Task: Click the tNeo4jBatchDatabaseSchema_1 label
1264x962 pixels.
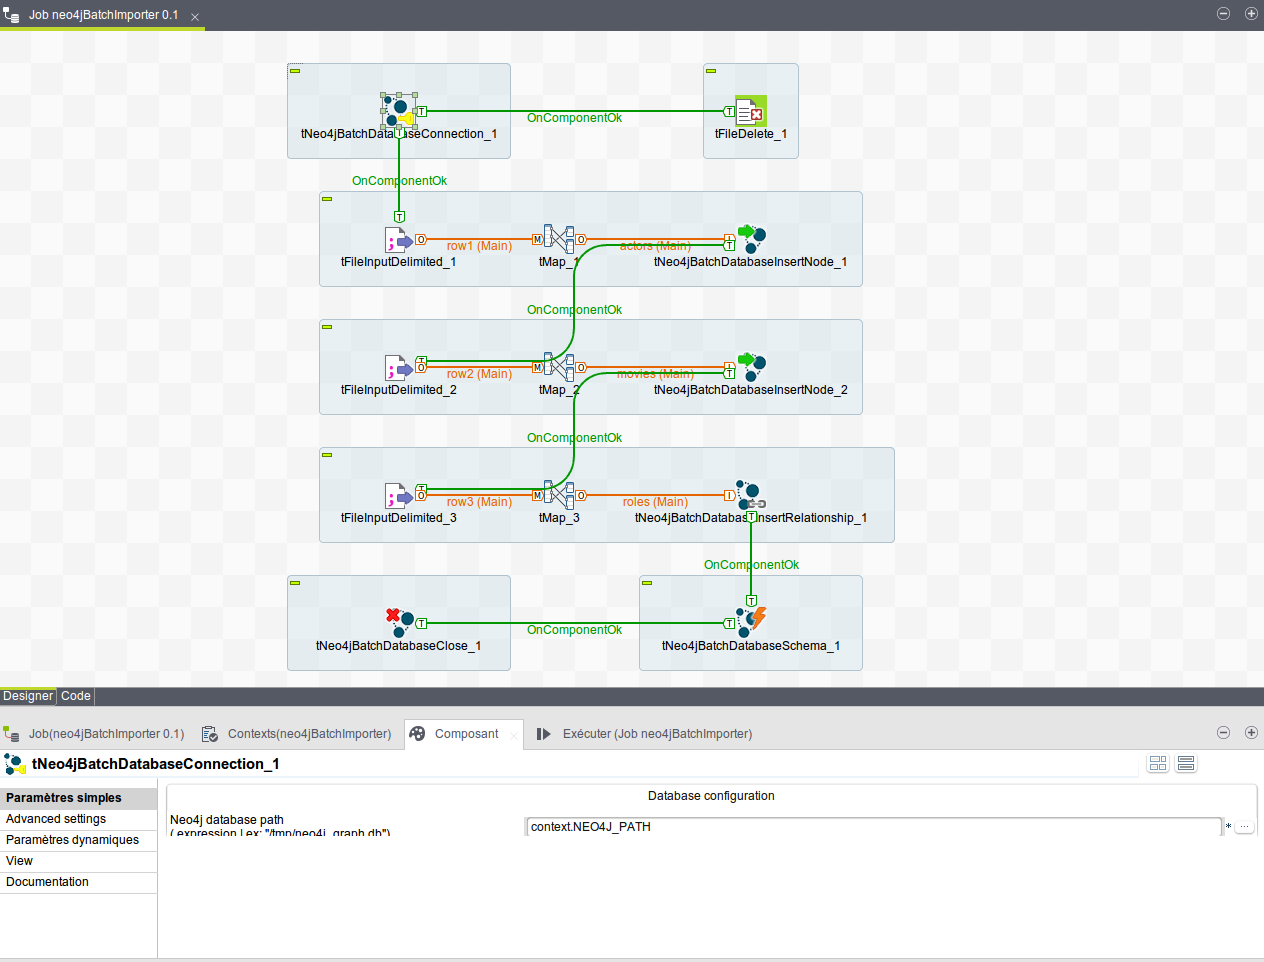Action: (x=751, y=646)
